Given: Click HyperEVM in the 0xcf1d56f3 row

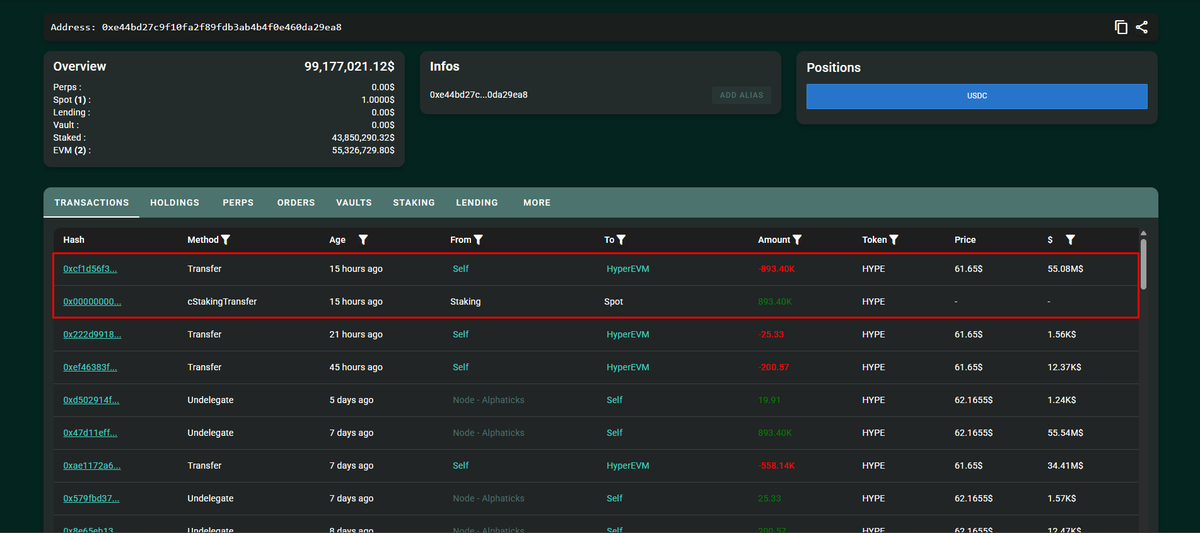Looking at the screenshot, I should tap(628, 269).
